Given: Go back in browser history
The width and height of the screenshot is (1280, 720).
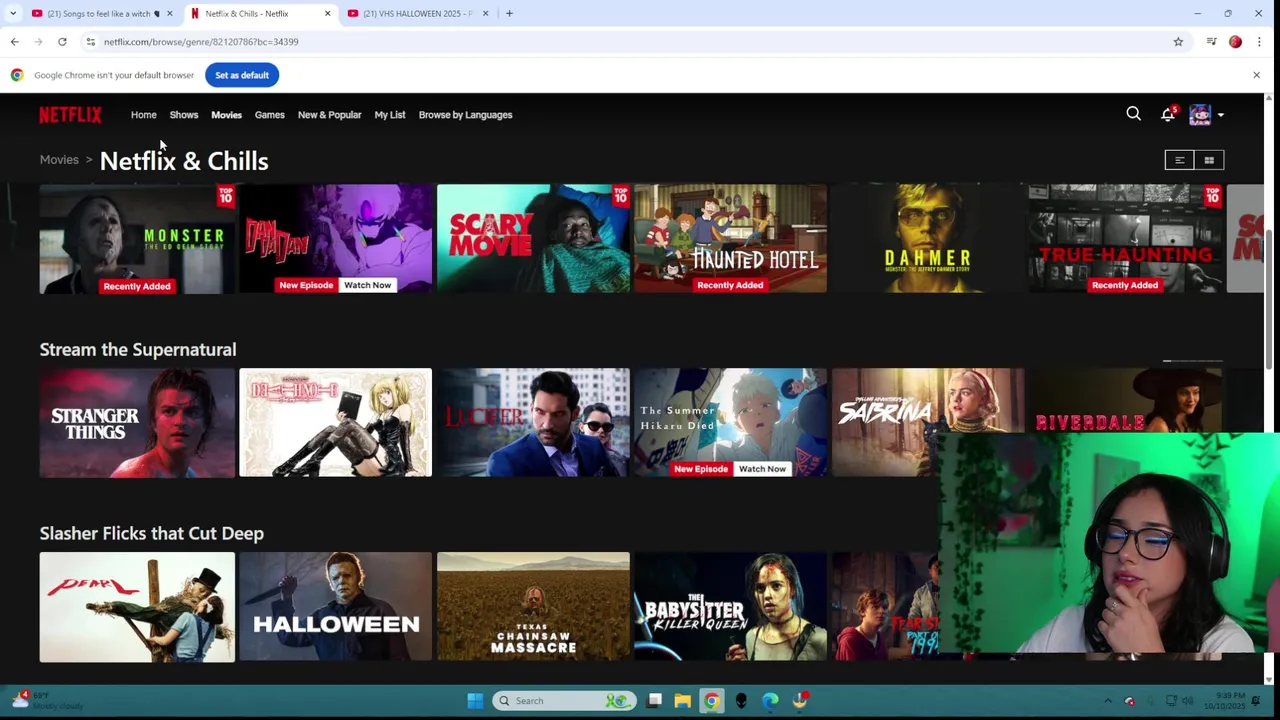Looking at the screenshot, I should coord(14,42).
